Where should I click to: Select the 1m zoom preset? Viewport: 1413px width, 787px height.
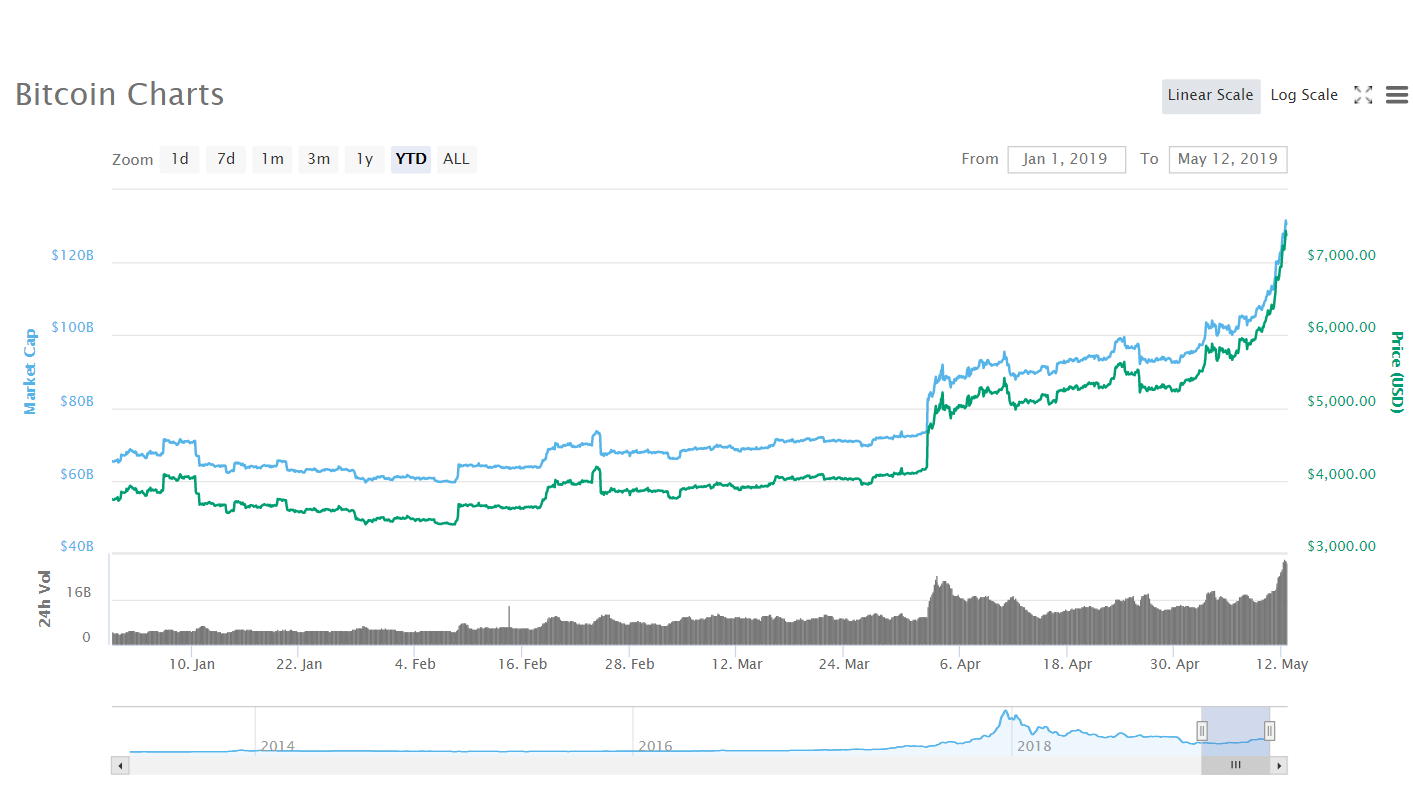click(271, 158)
